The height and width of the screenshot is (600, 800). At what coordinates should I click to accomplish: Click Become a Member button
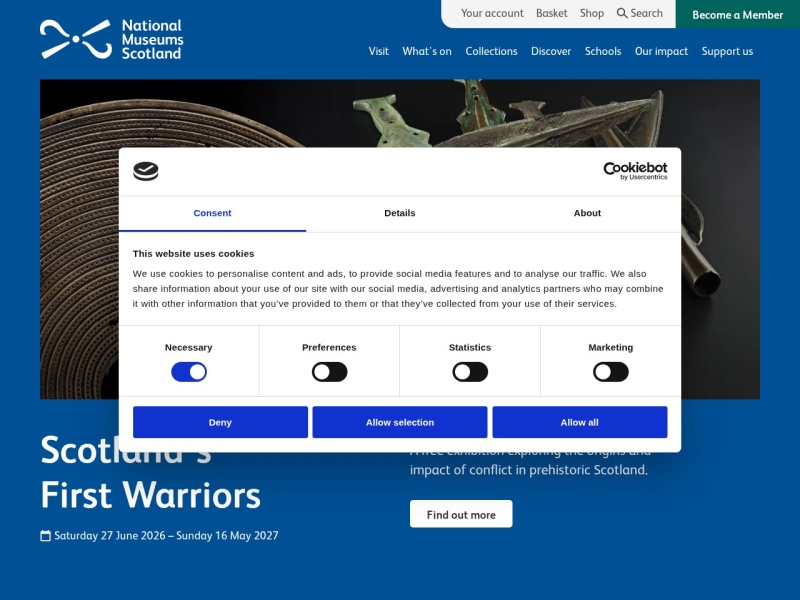coord(737,14)
